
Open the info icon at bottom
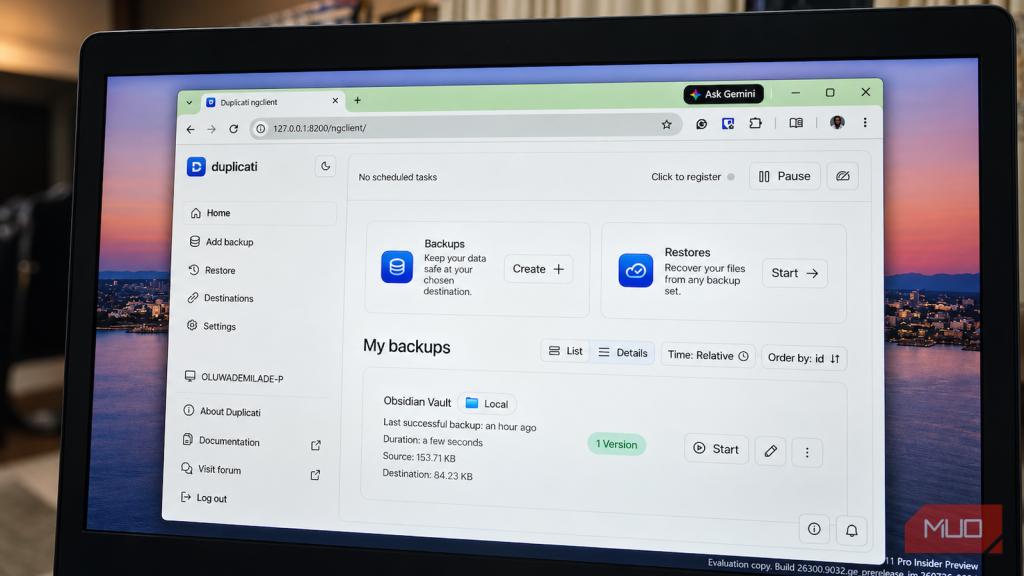(814, 528)
